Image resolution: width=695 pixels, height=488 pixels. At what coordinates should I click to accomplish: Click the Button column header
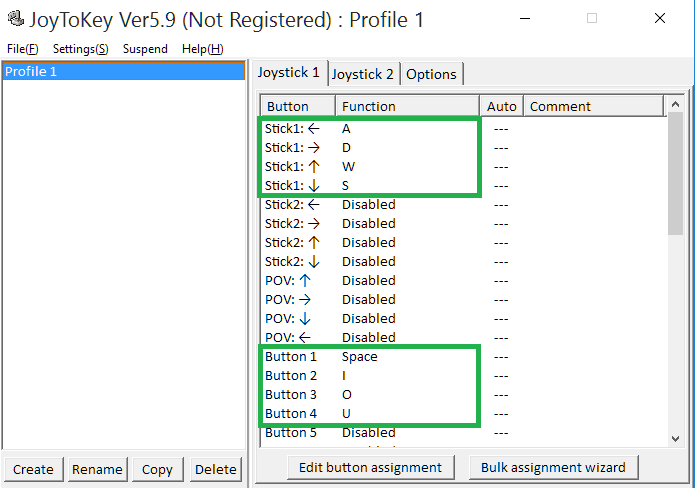coord(297,106)
